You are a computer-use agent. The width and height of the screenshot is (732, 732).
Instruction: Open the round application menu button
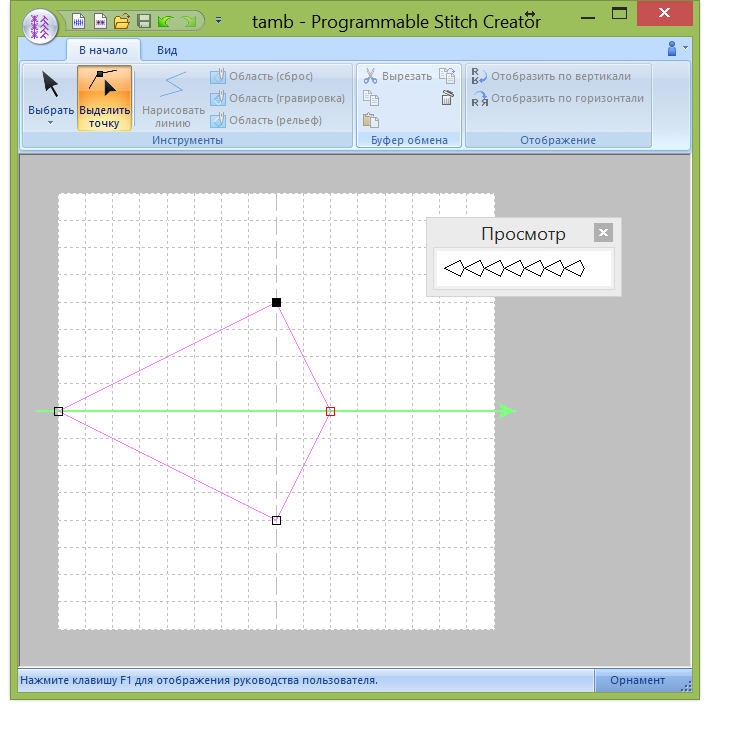40,27
